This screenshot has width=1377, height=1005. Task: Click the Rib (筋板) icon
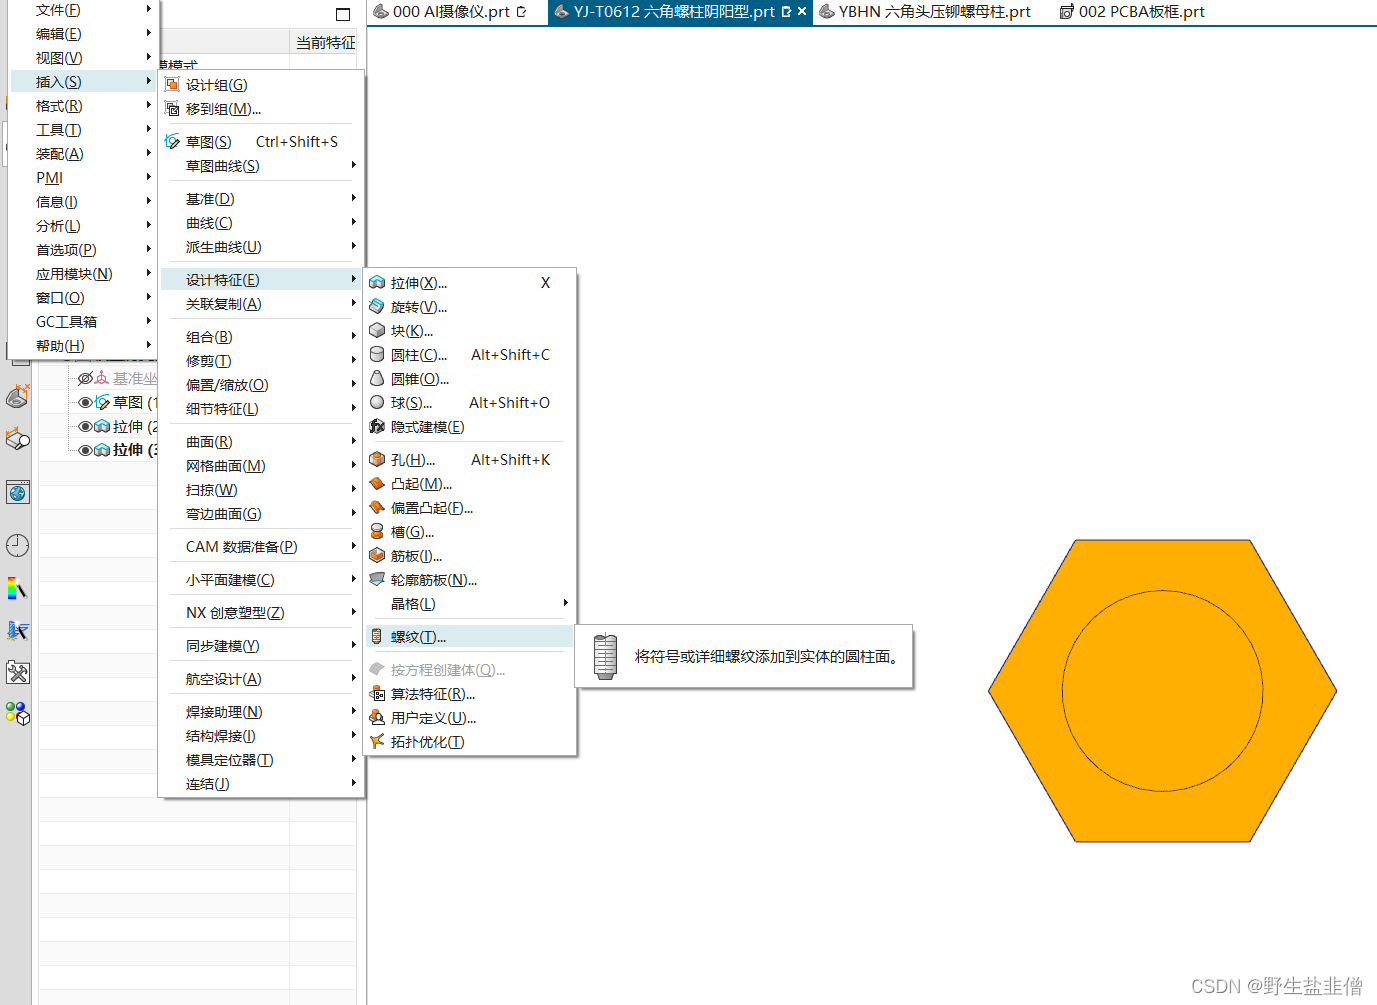tap(377, 556)
